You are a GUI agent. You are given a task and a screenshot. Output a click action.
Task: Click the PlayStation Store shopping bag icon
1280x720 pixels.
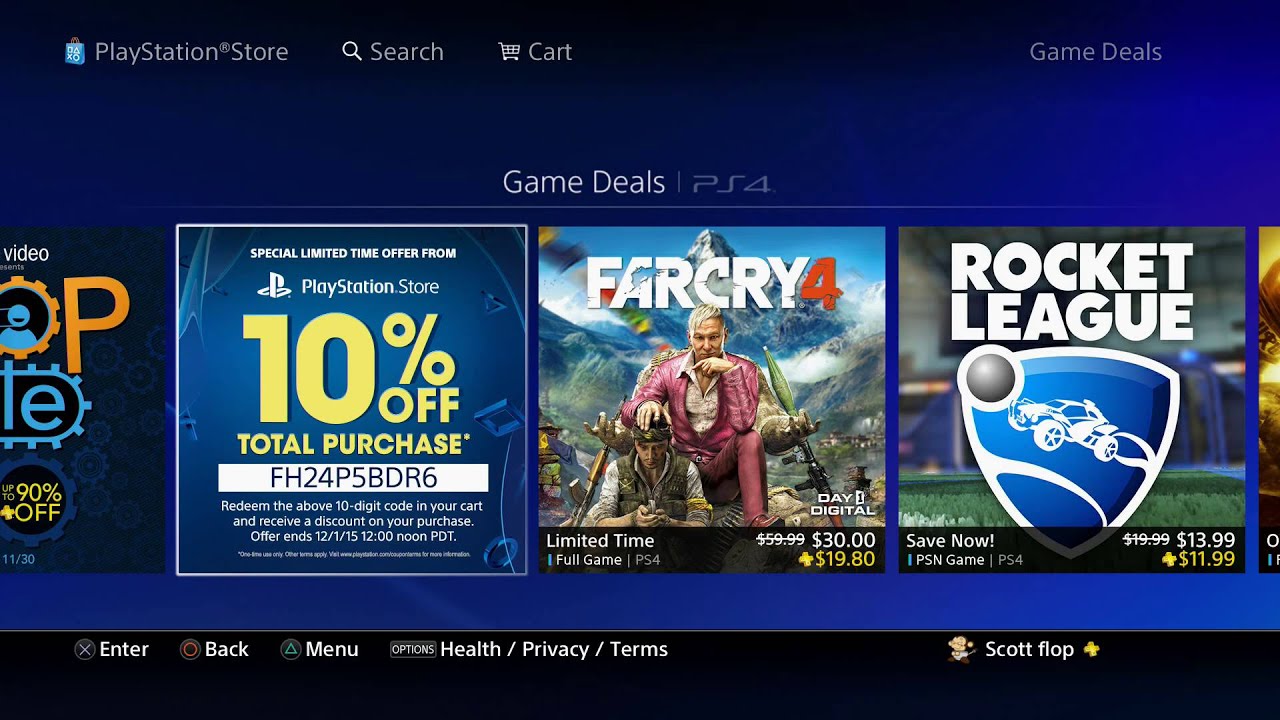click(74, 51)
